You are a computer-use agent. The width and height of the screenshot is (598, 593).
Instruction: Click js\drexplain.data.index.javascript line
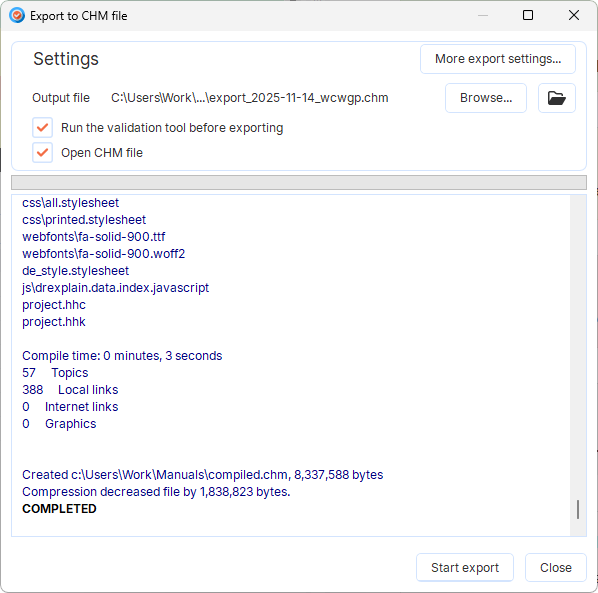(116, 288)
